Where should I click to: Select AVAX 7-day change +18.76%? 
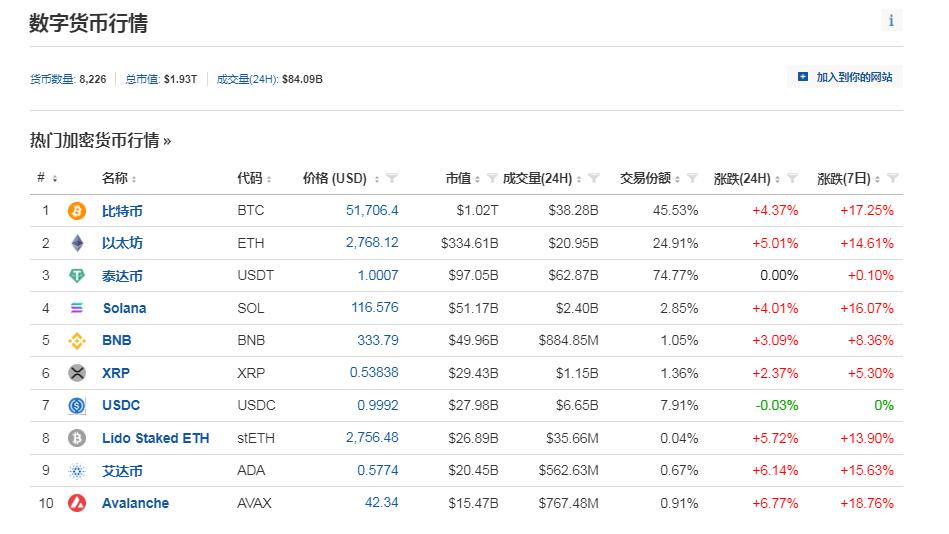click(867, 503)
